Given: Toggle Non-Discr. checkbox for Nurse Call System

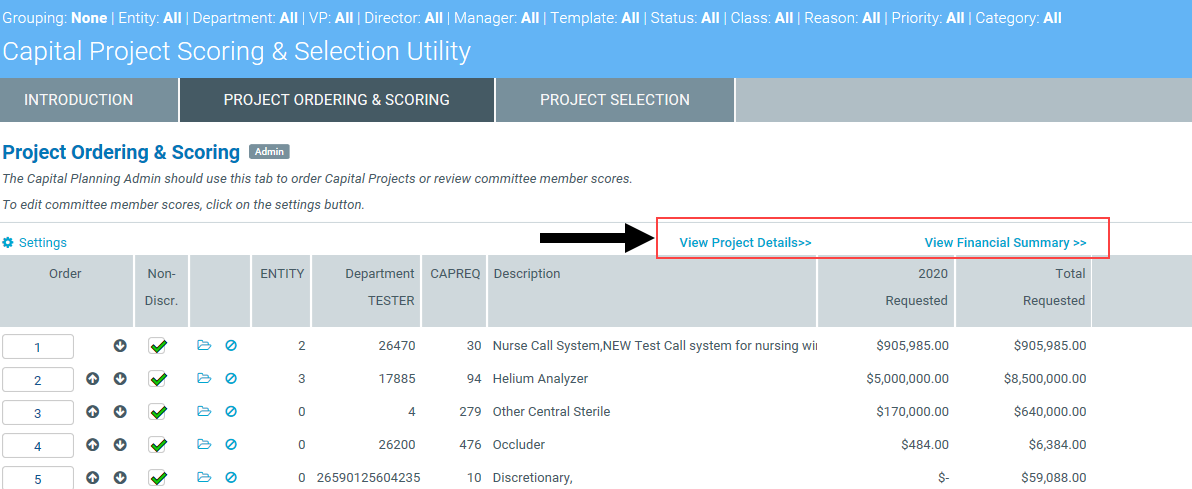Looking at the screenshot, I should coord(157,346).
